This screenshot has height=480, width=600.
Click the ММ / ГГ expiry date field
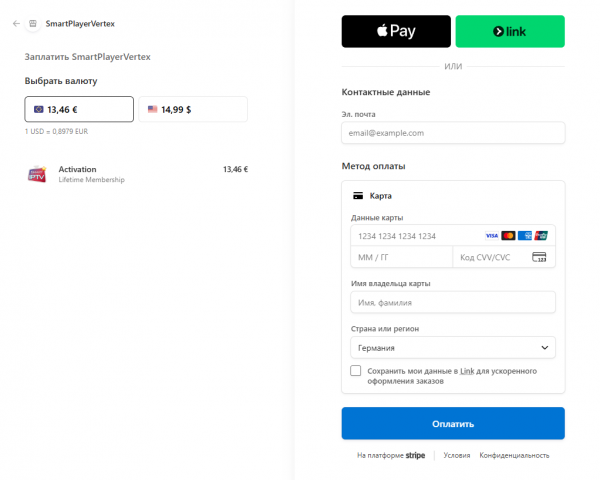(401, 257)
